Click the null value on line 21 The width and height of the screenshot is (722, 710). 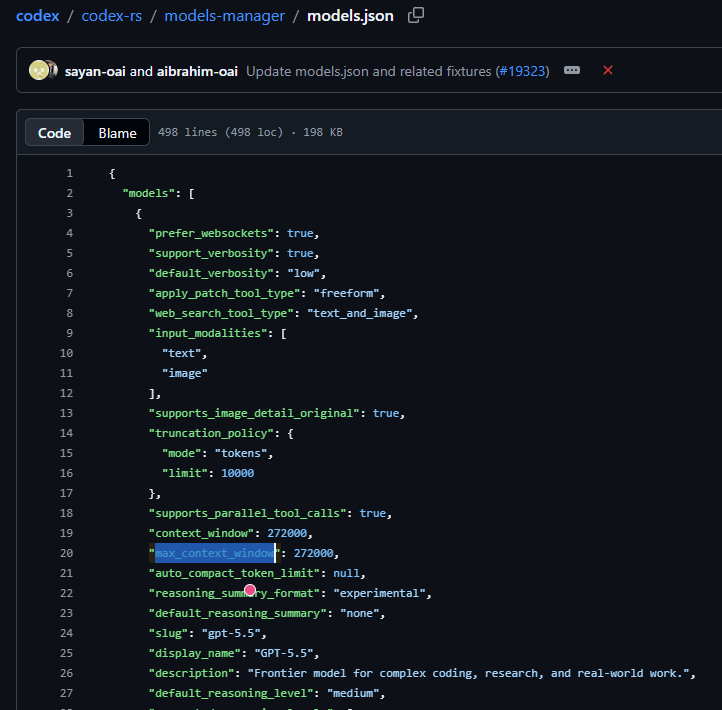tap(346, 573)
